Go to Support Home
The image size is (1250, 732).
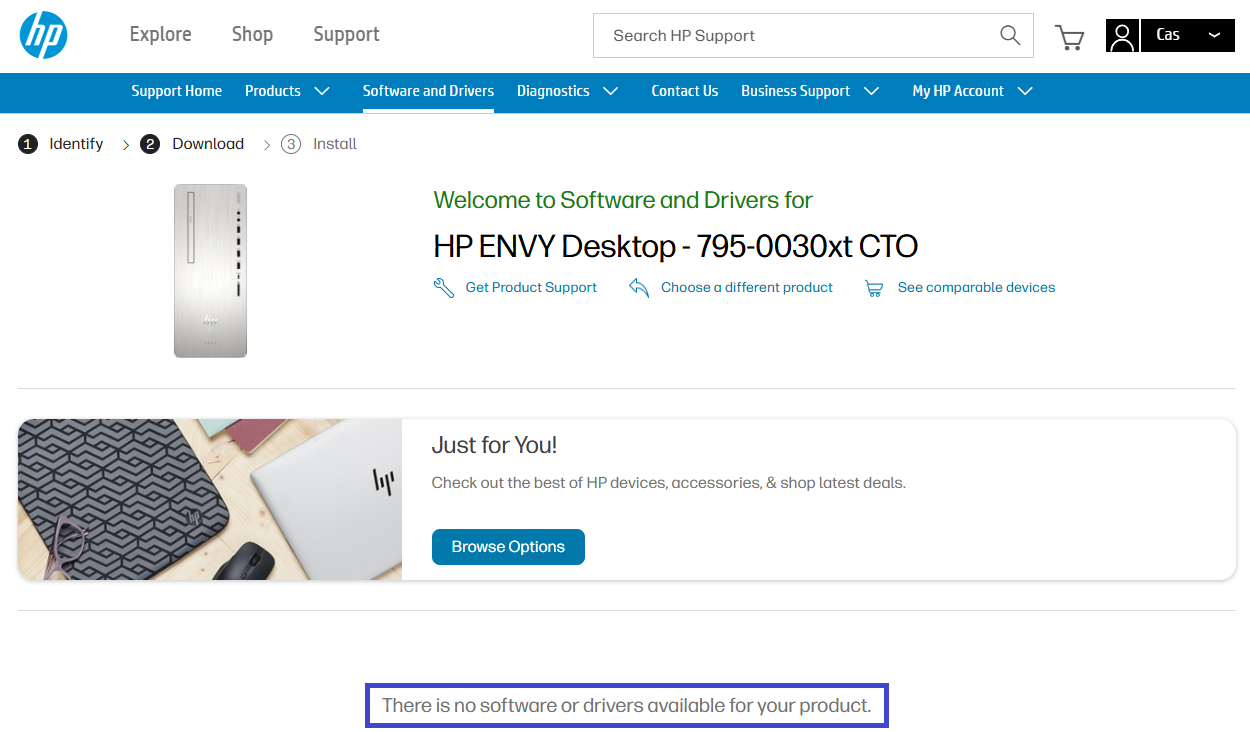tap(176, 91)
